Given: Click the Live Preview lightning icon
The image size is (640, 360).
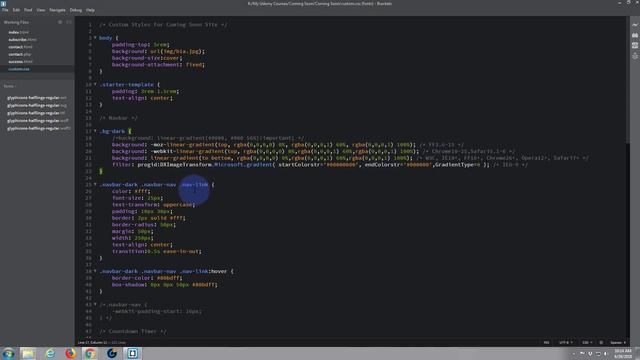Looking at the screenshot, I should pos(635,25).
